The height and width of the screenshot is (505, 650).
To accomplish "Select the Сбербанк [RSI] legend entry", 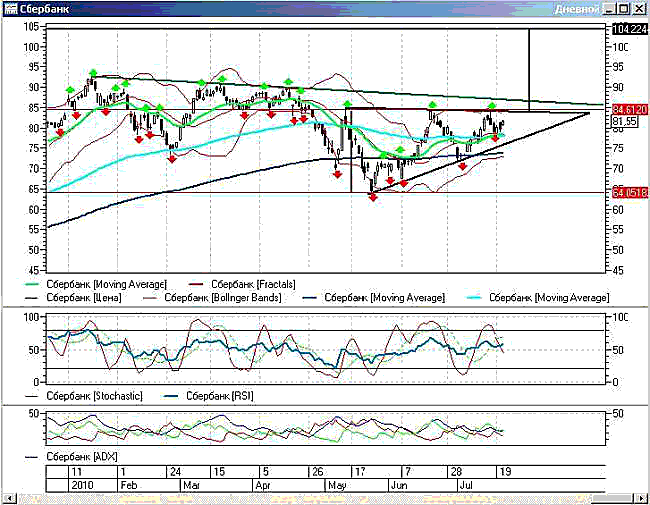I will [x=207, y=396].
